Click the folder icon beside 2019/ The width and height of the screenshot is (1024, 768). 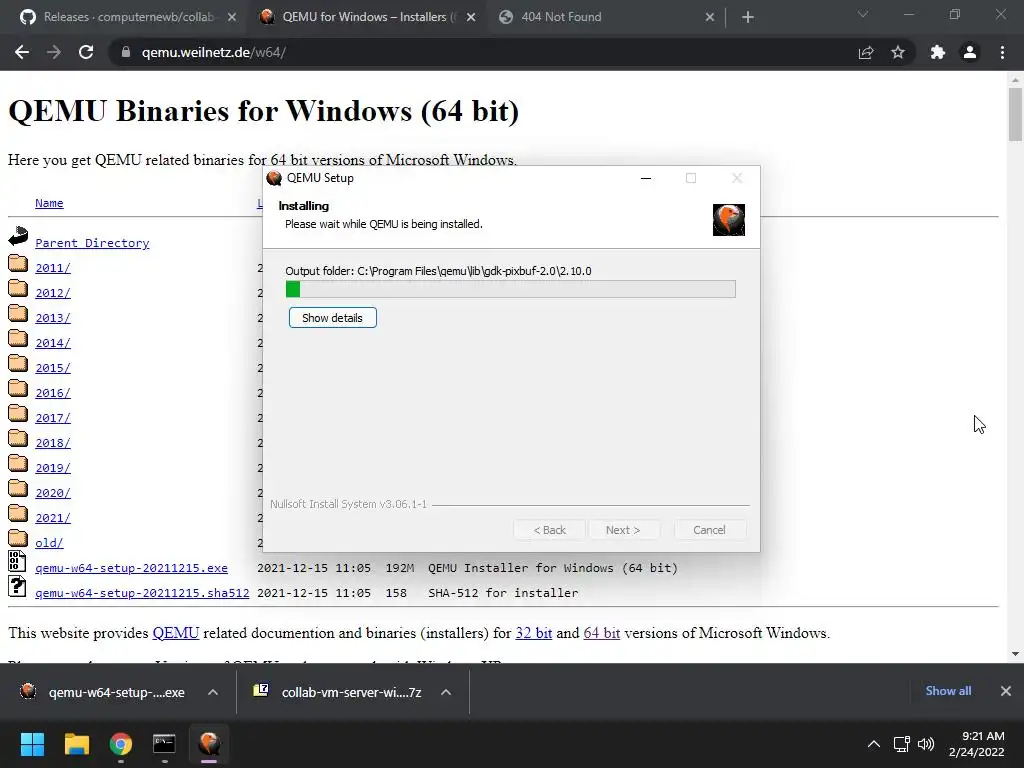[18, 463]
